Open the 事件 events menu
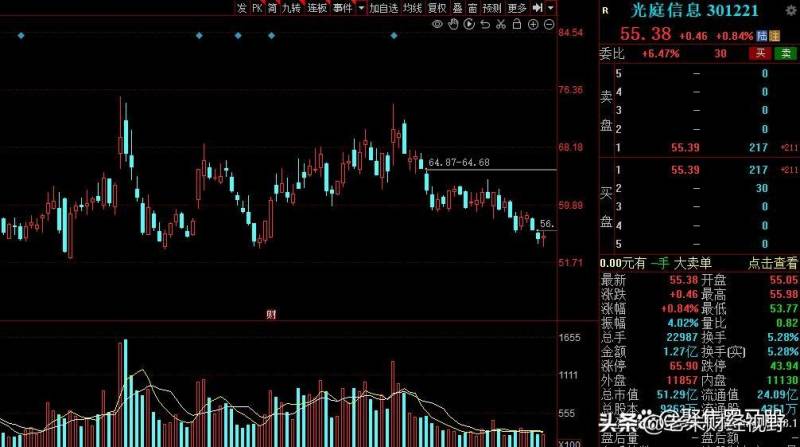Image resolution: width=800 pixels, height=447 pixels. (342, 8)
